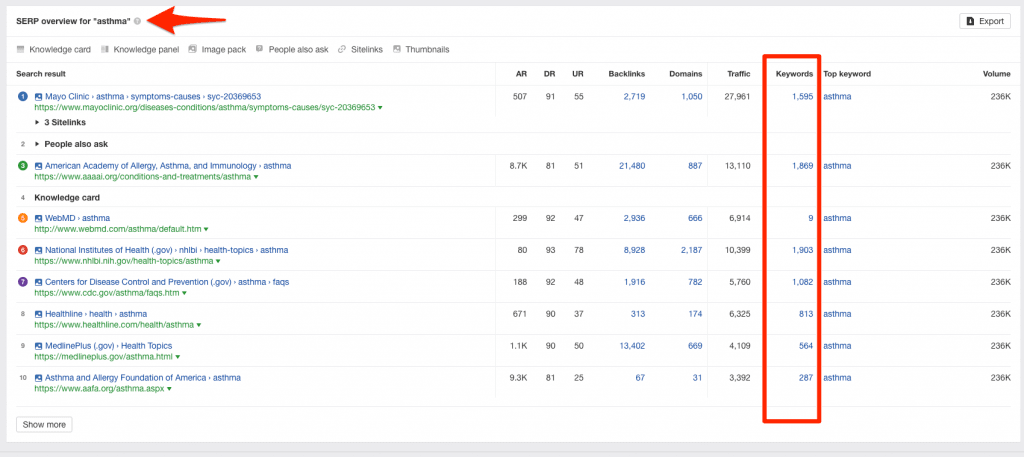Open the WebMD asthma result title
Viewport: 1024px width, 457px height.
click(78, 218)
